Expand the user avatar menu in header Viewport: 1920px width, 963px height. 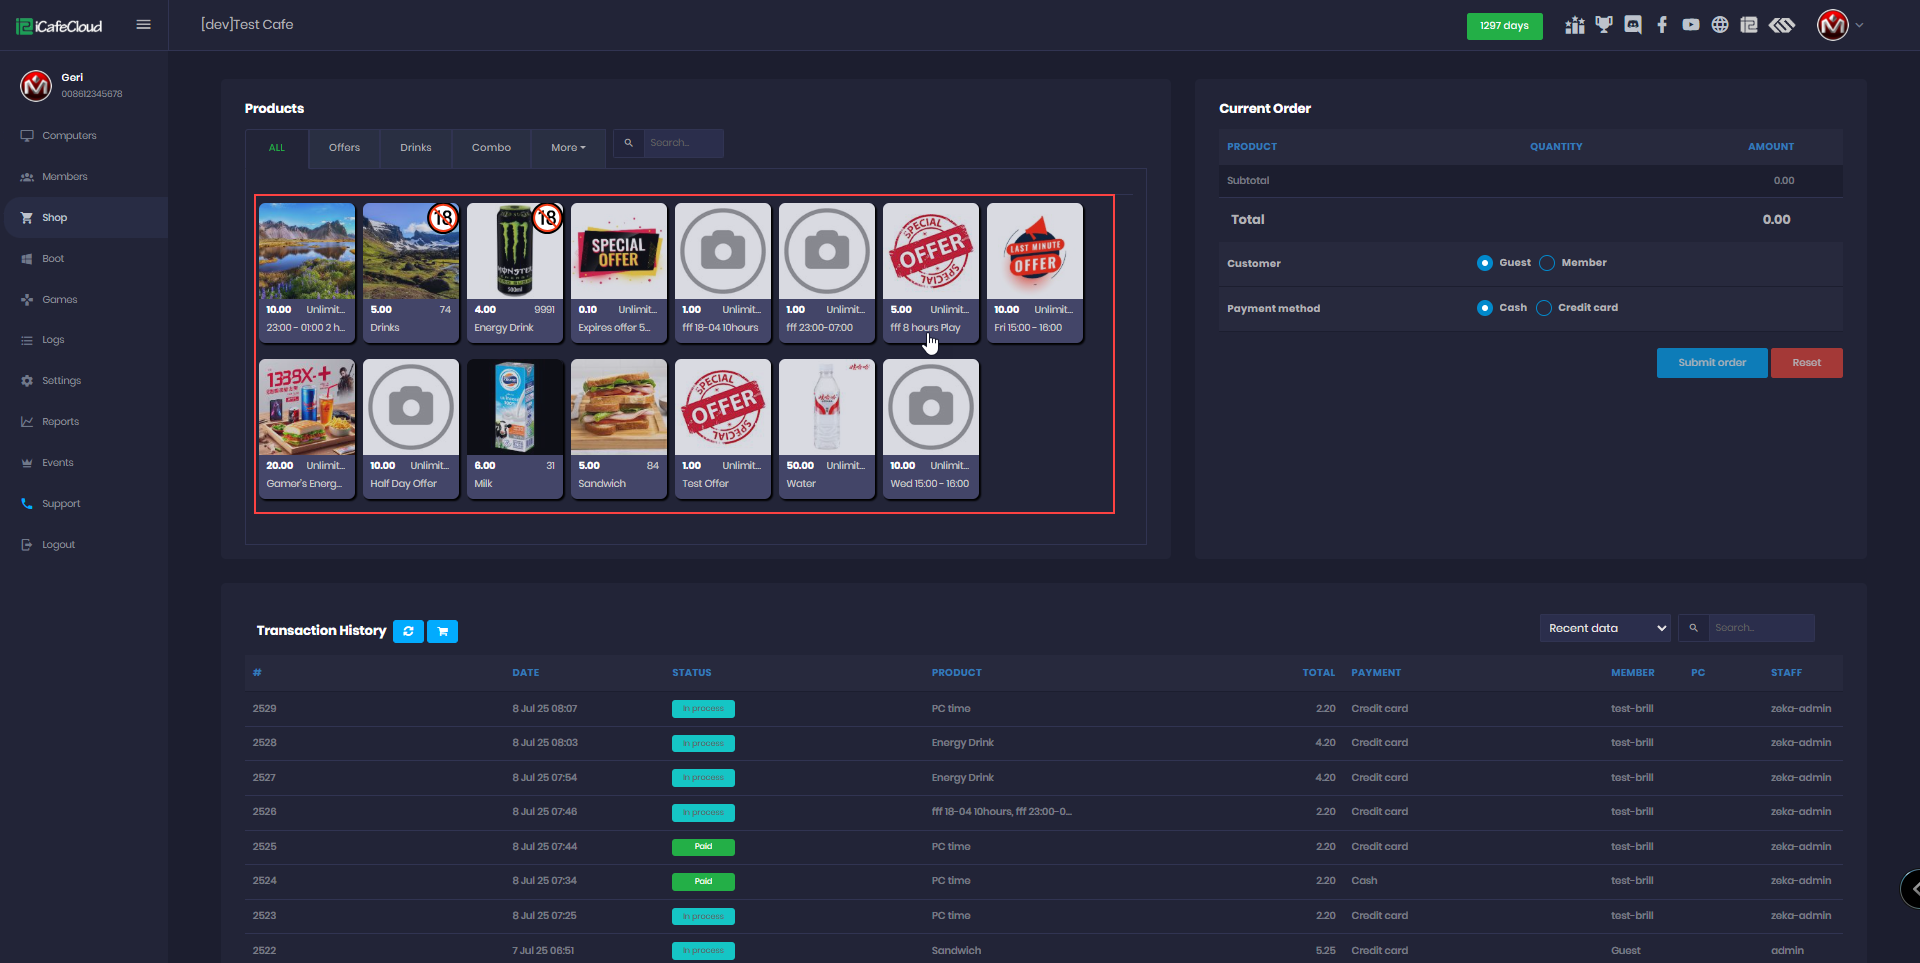(1839, 25)
